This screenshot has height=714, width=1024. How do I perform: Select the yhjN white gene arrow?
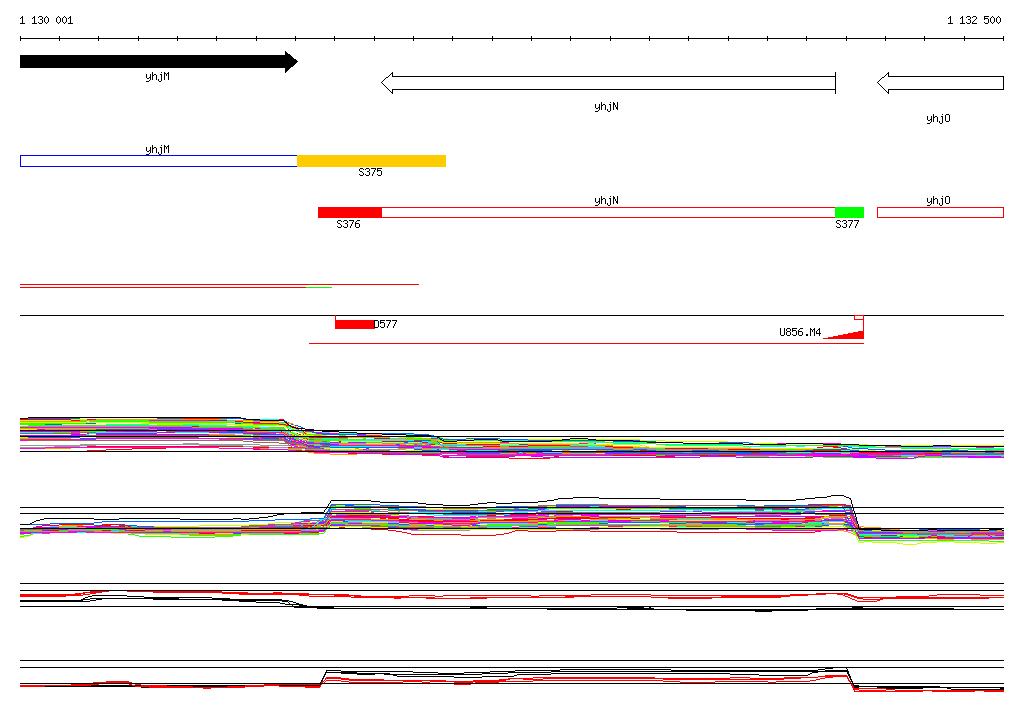point(609,83)
